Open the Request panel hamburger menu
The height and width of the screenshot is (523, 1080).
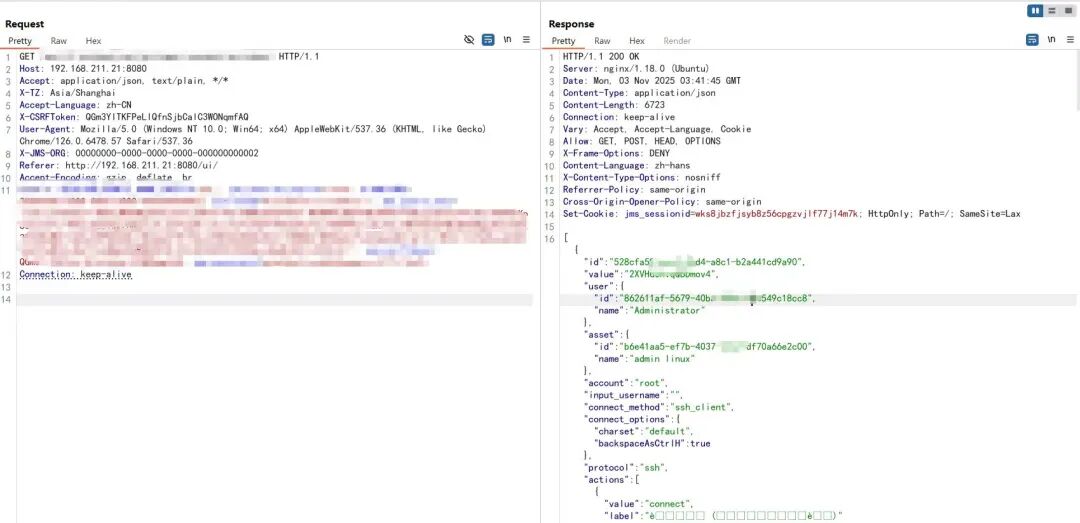pos(526,40)
